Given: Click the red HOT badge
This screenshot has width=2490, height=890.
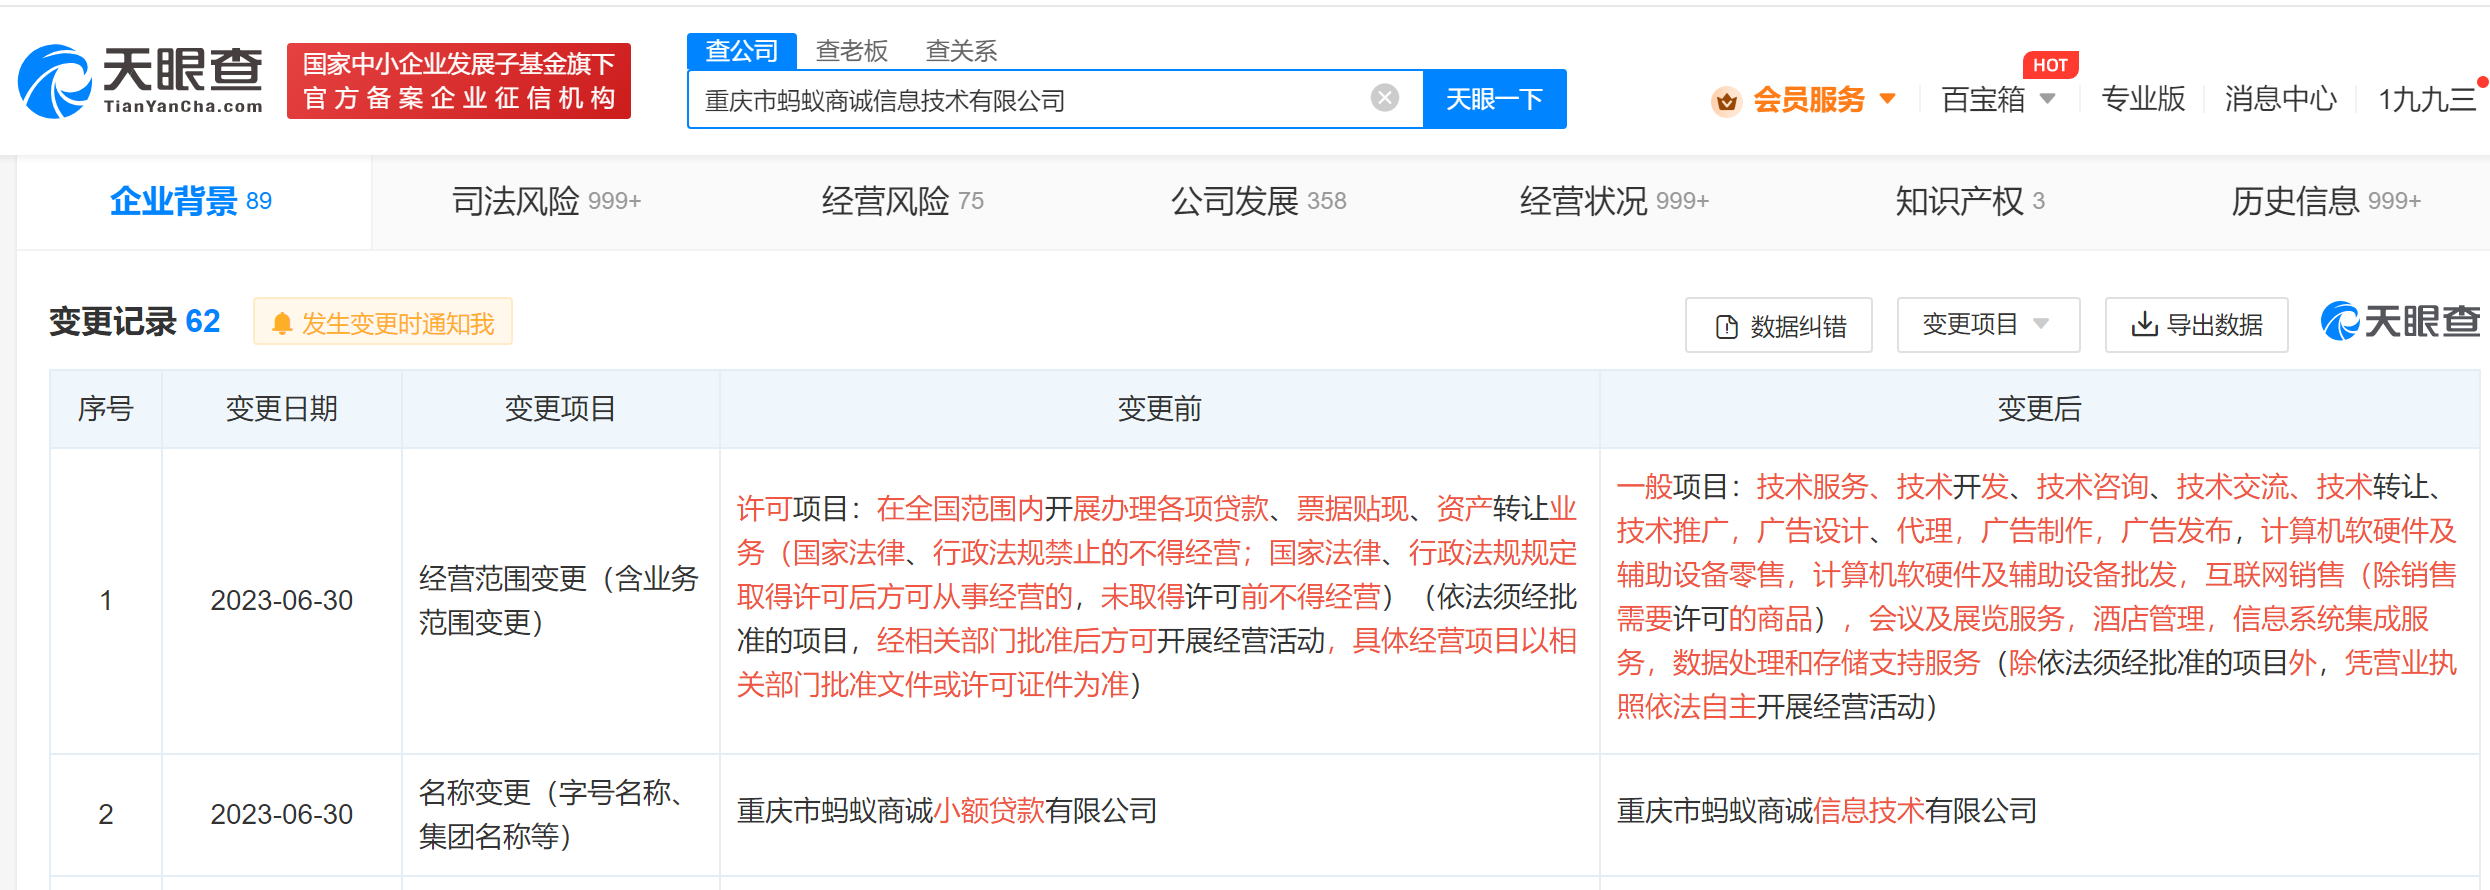Looking at the screenshot, I should (2050, 65).
